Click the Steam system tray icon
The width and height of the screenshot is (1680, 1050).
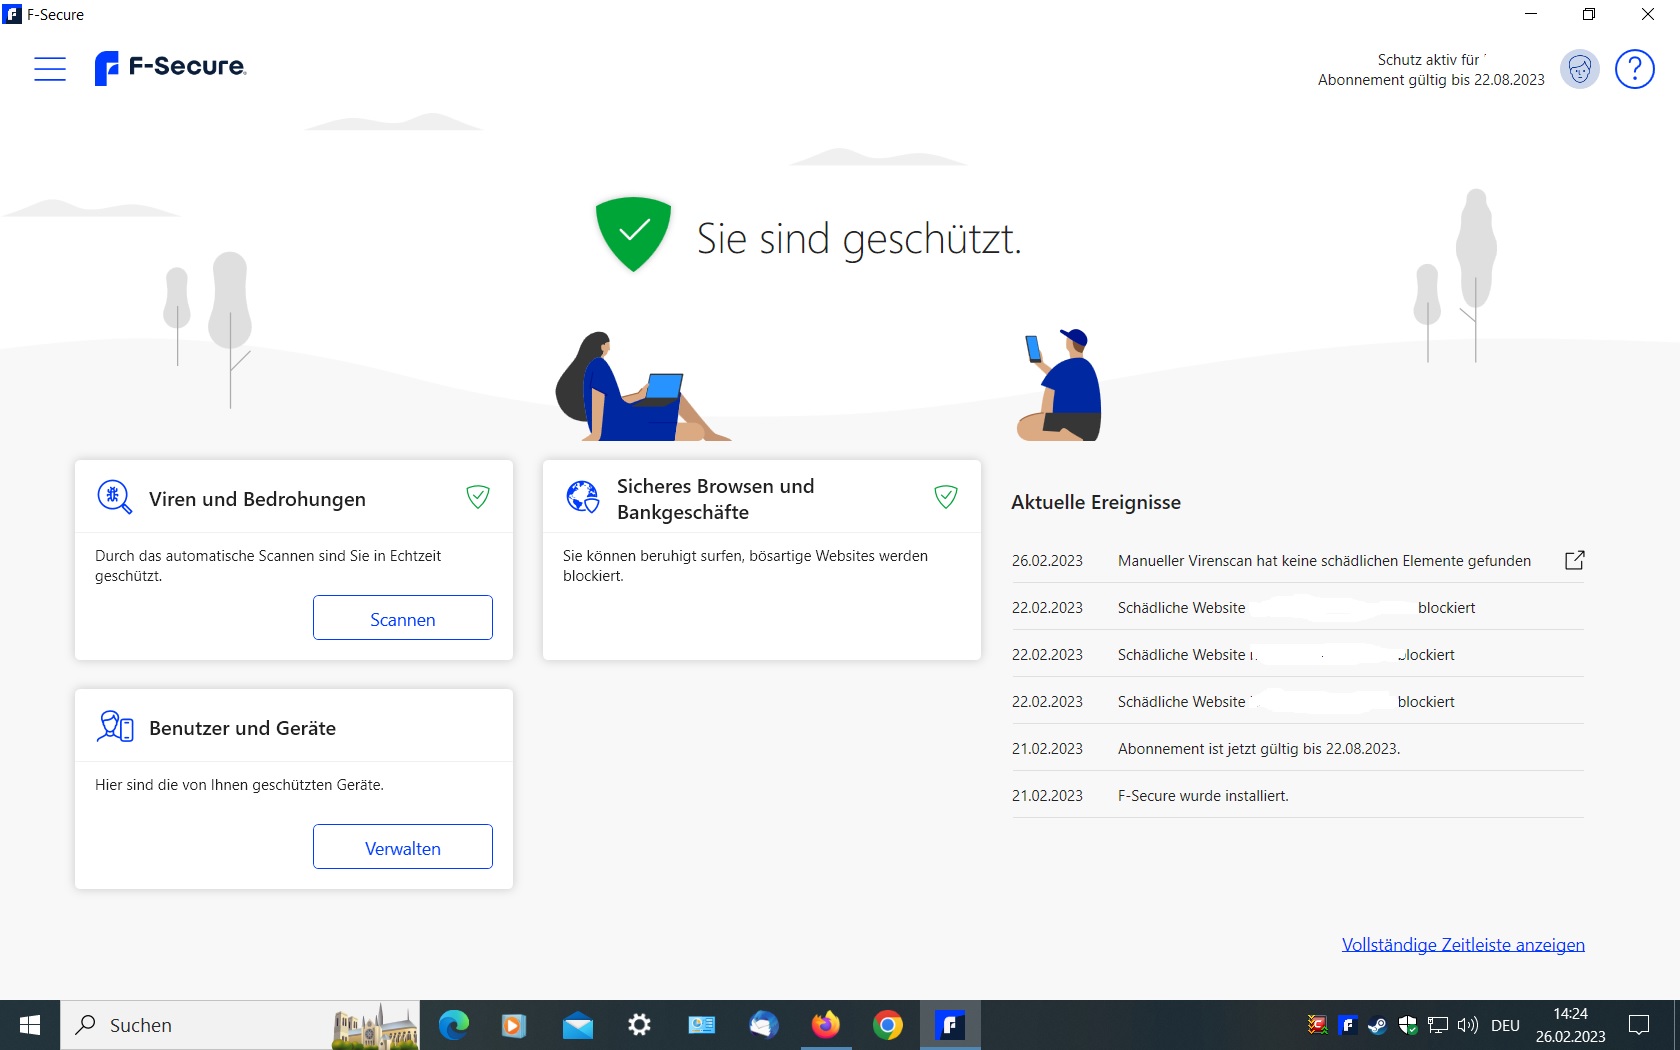[1377, 1025]
